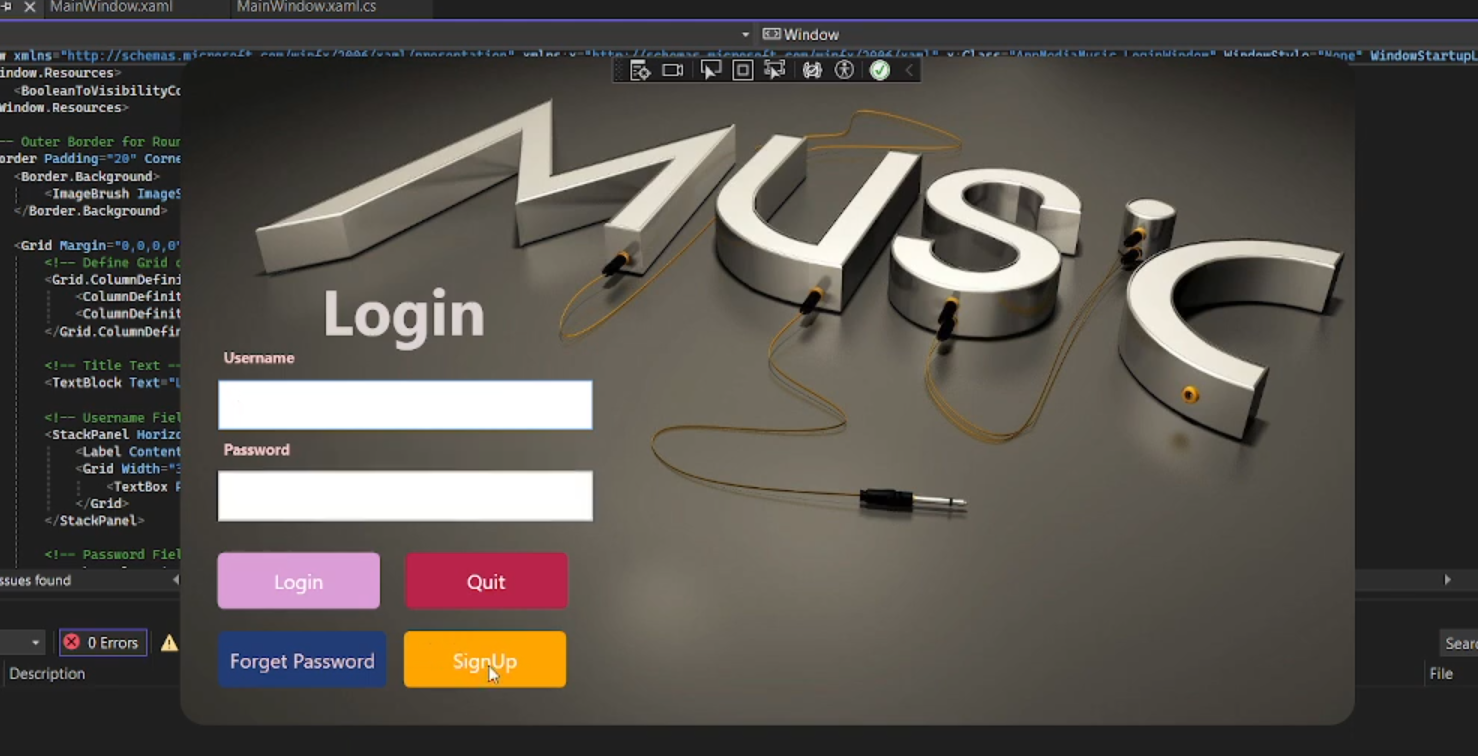Click the green Hot Reload checkmark icon
The height and width of the screenshot is (756, 1478).
tap(880, 71)
